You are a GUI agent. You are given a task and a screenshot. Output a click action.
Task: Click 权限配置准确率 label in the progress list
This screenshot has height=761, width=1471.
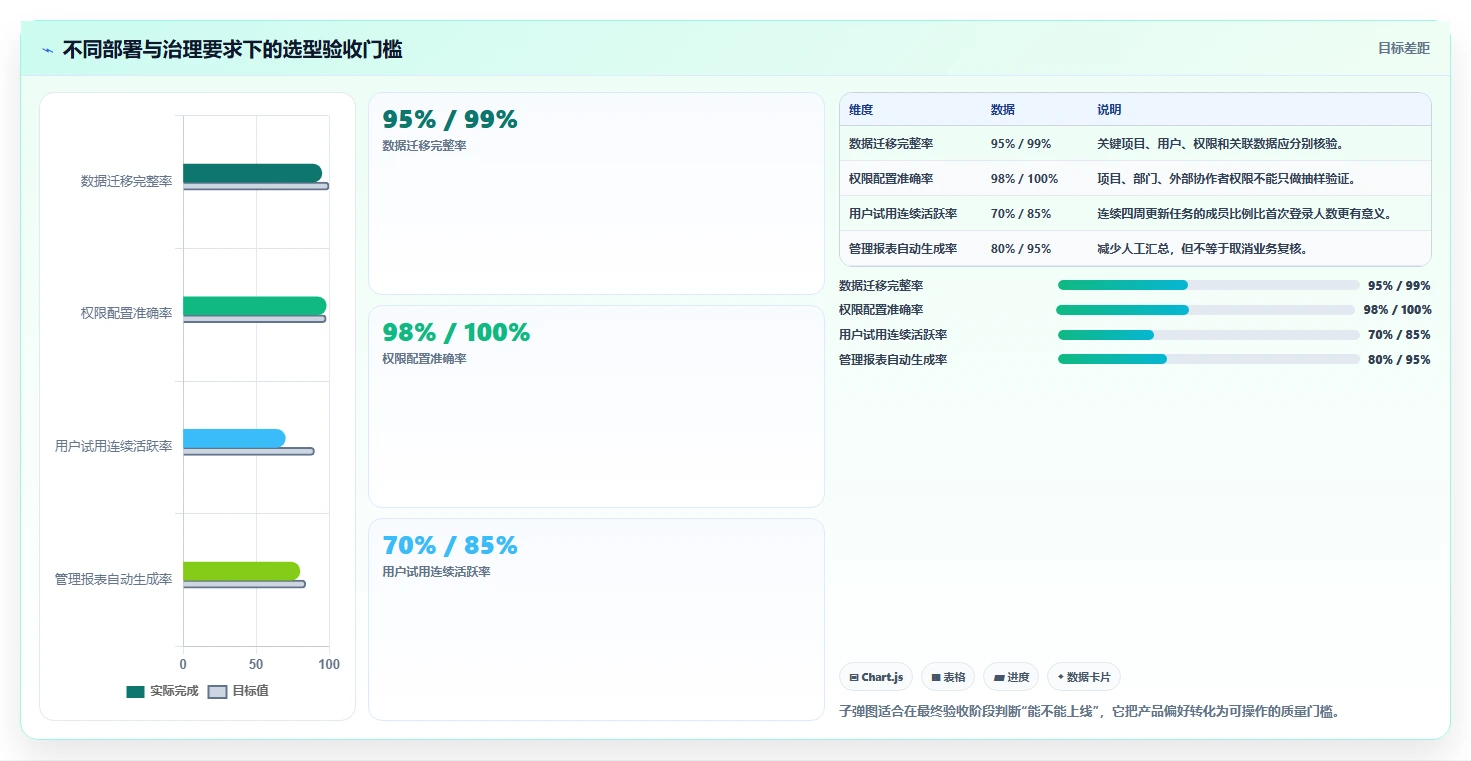tap(881, 310)
